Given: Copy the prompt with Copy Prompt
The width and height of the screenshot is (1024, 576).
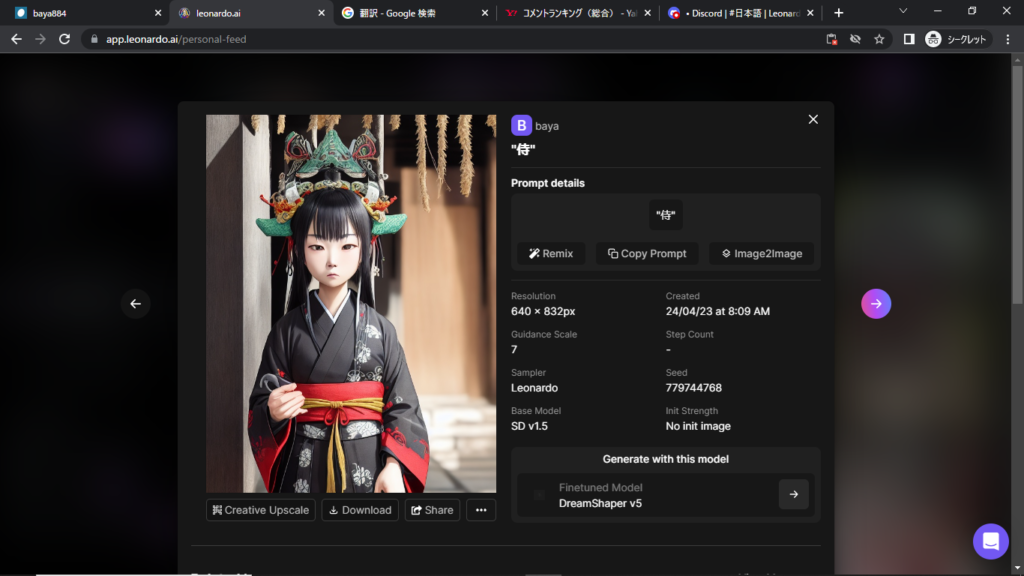Looking at the screenshot, I should (x=647, y=254).
